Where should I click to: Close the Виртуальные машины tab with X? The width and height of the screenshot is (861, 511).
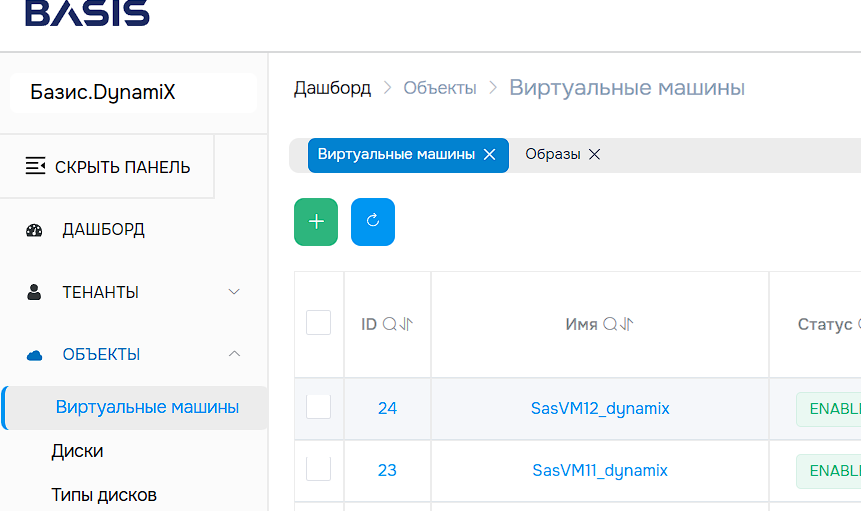(489, 155)
